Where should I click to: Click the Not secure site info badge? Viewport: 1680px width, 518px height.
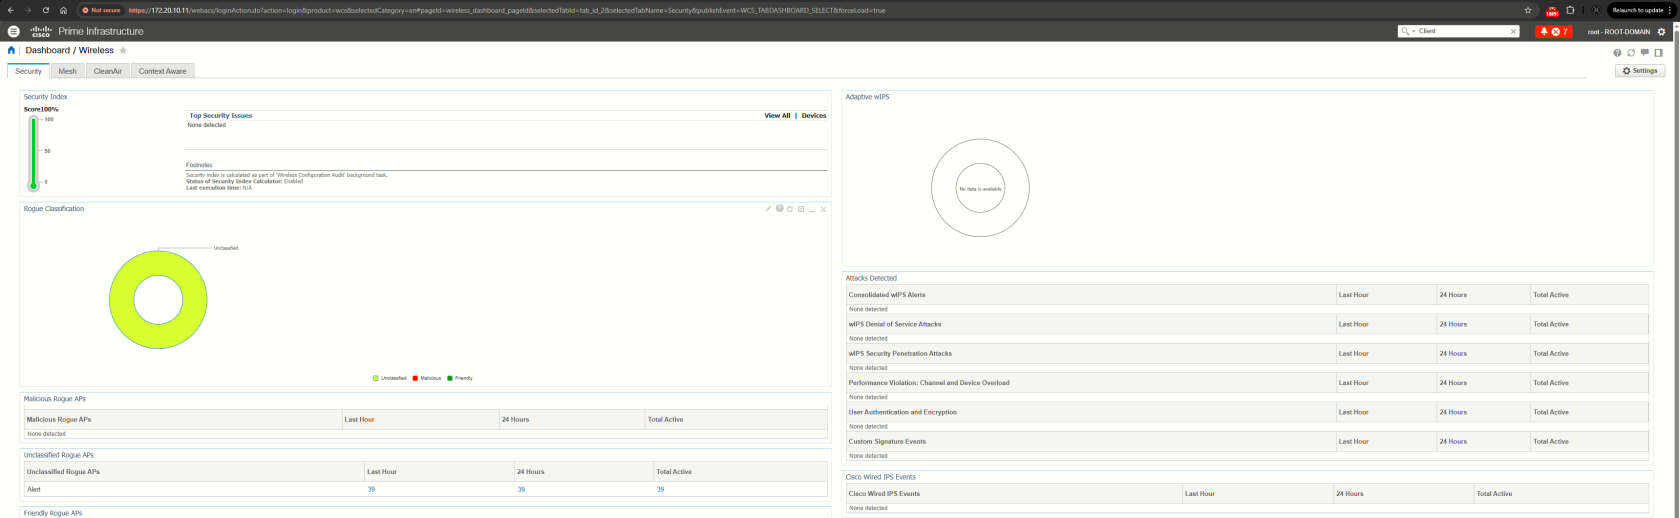click(x=100, y=10)
